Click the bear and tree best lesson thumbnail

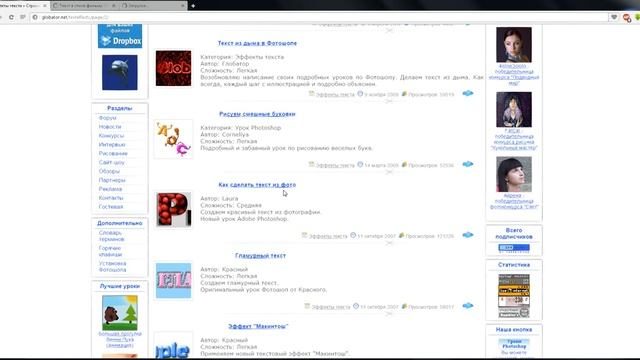120,313
